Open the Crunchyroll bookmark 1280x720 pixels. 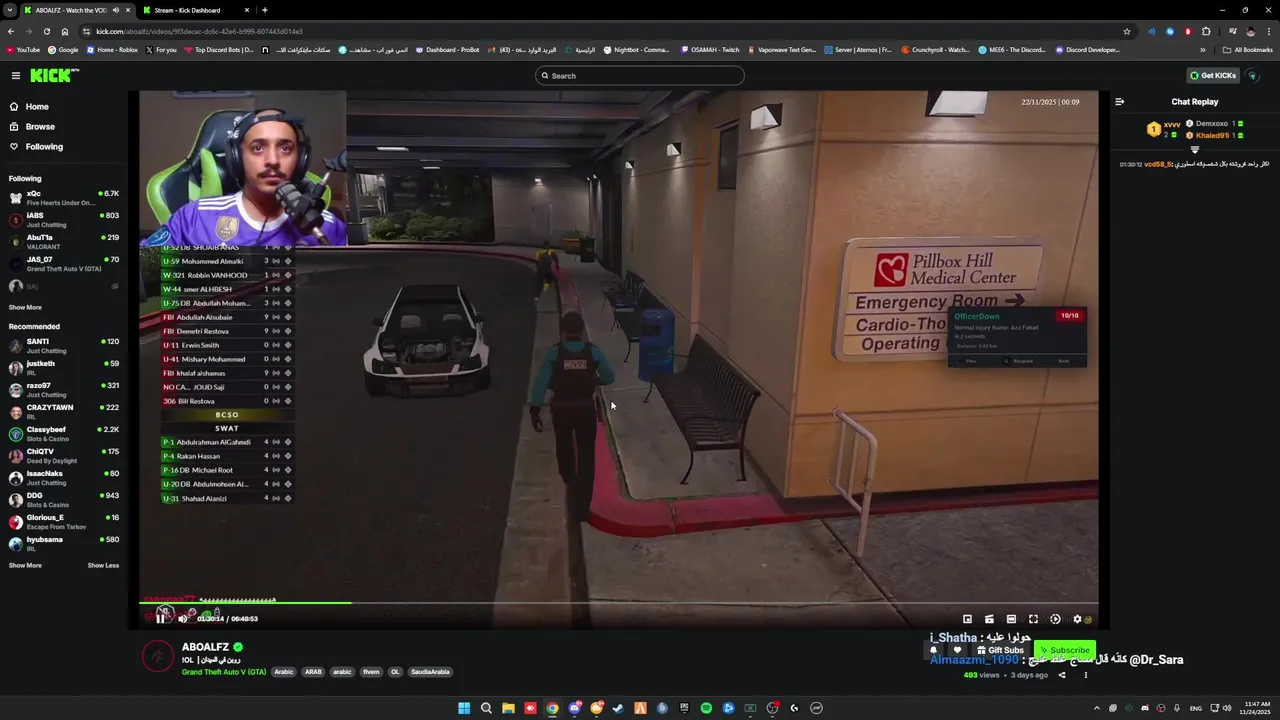936,49
